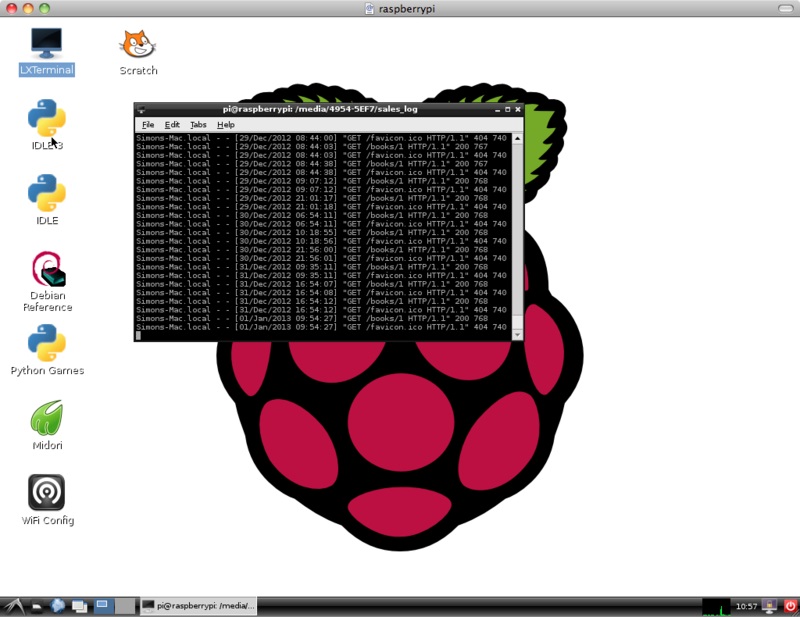Click the pi@raspberrypi taskbar window button
The height and width of the screenshot is (617, 800).
click(x=198, y=606)
